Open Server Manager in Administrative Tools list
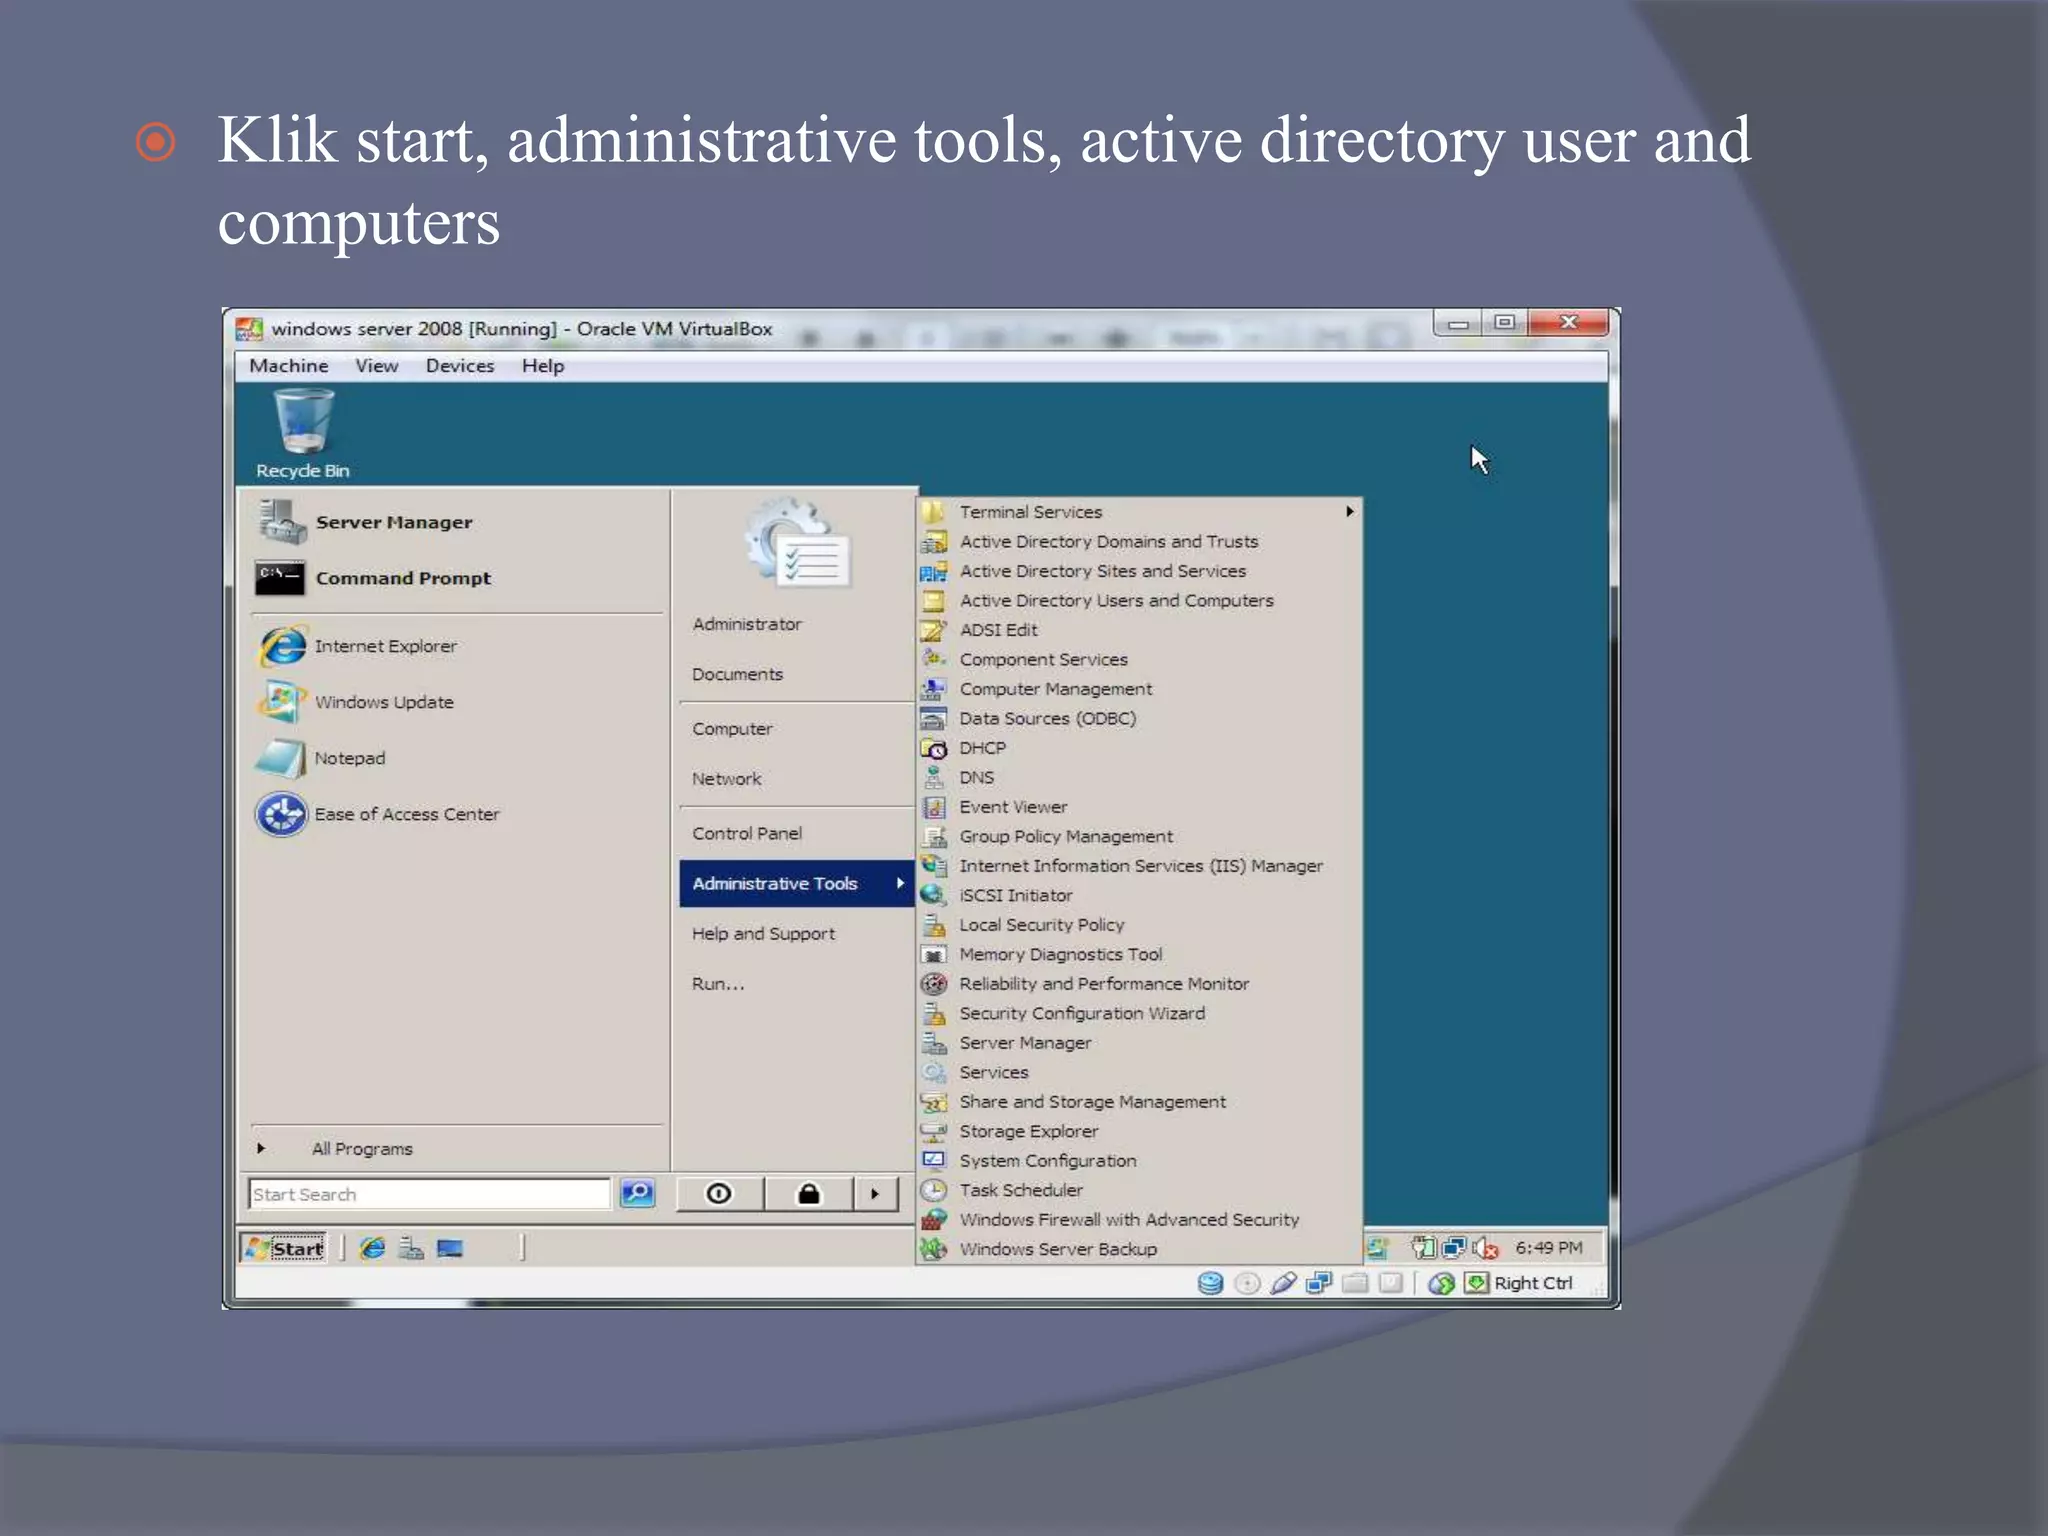The width and height of the screenshot is (2048, 1536). click(x=1139, y=1043)
